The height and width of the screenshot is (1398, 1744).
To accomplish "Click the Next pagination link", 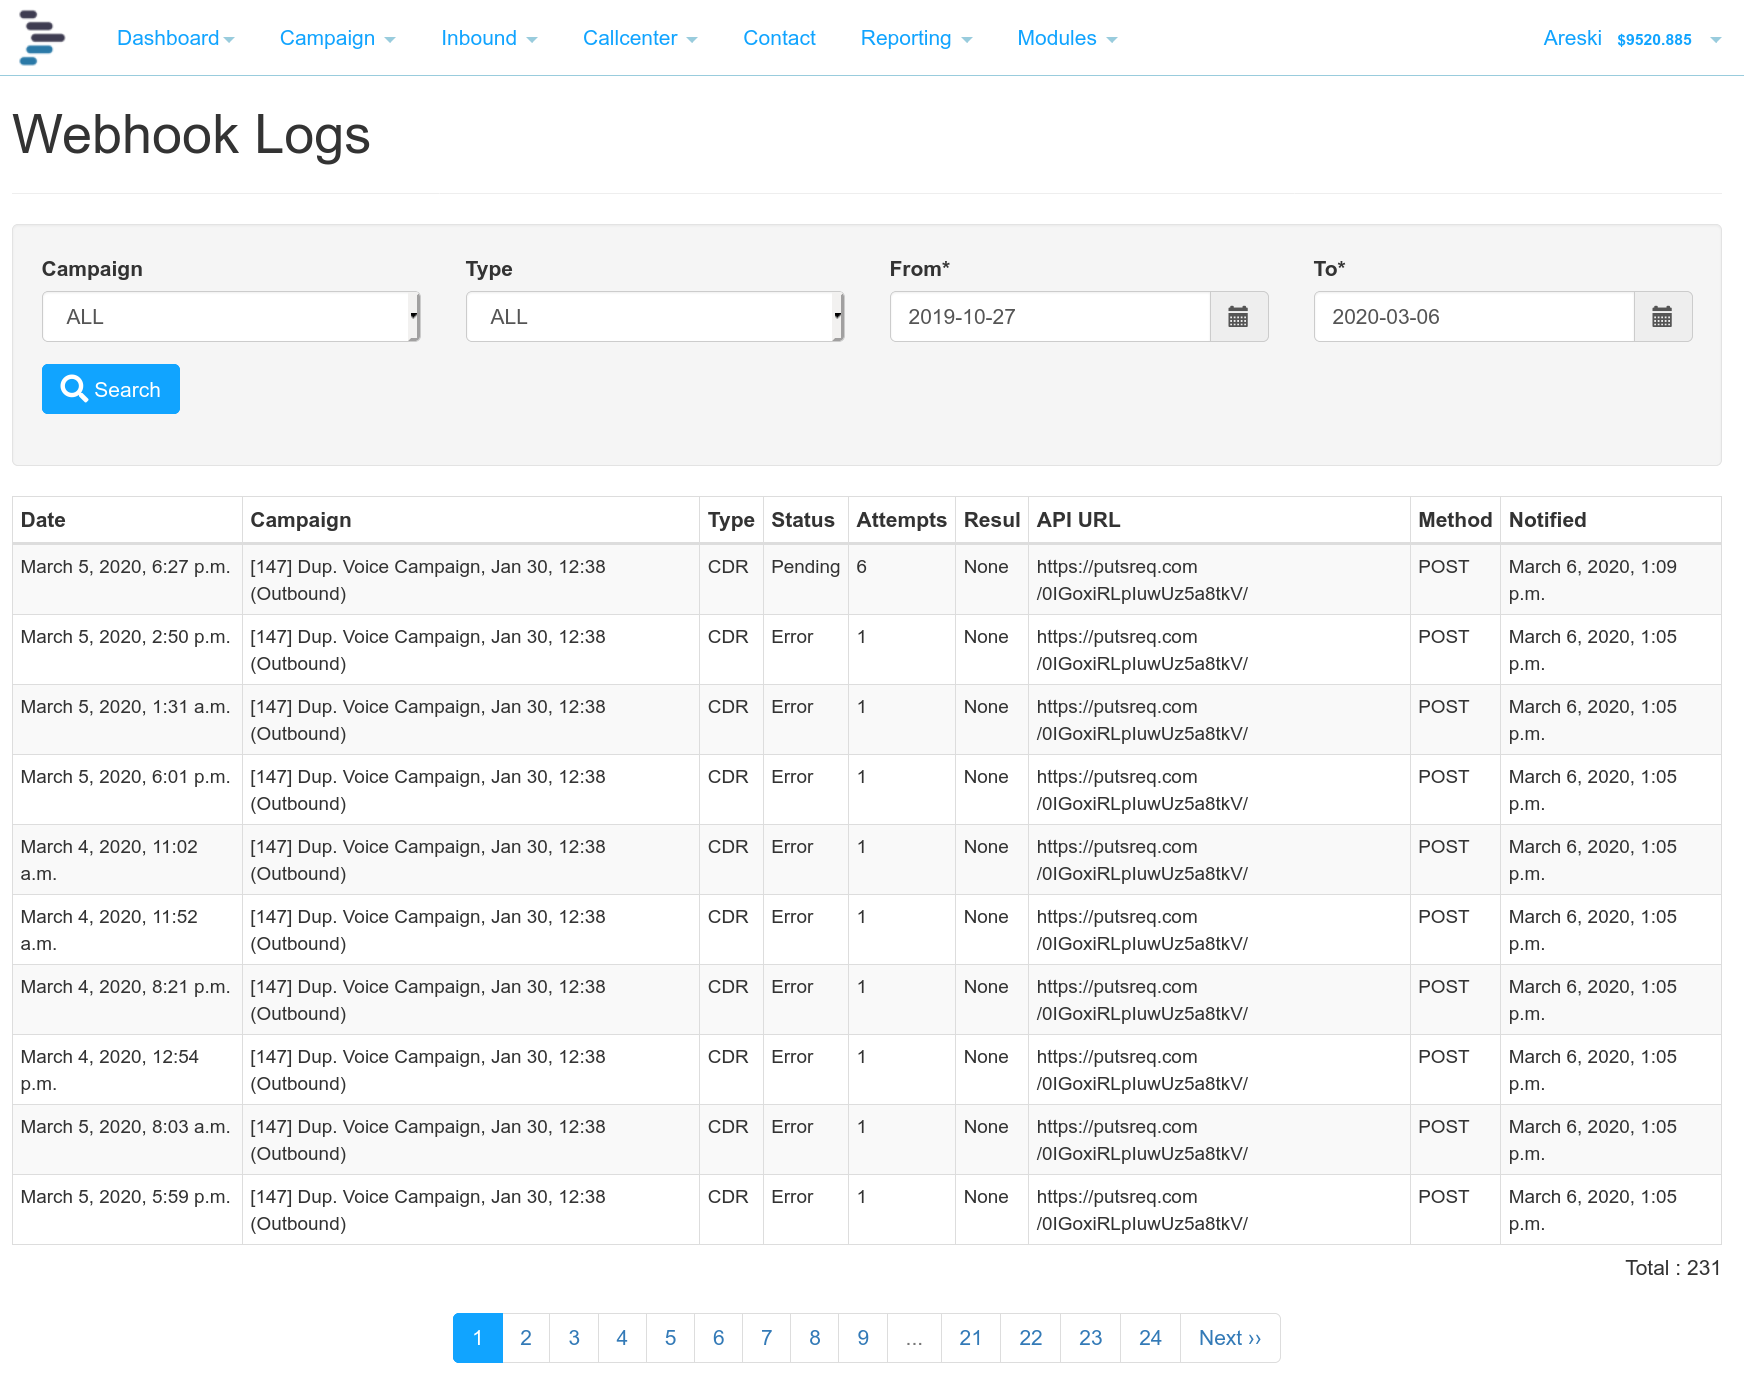I will (x=1230, y=1338).
